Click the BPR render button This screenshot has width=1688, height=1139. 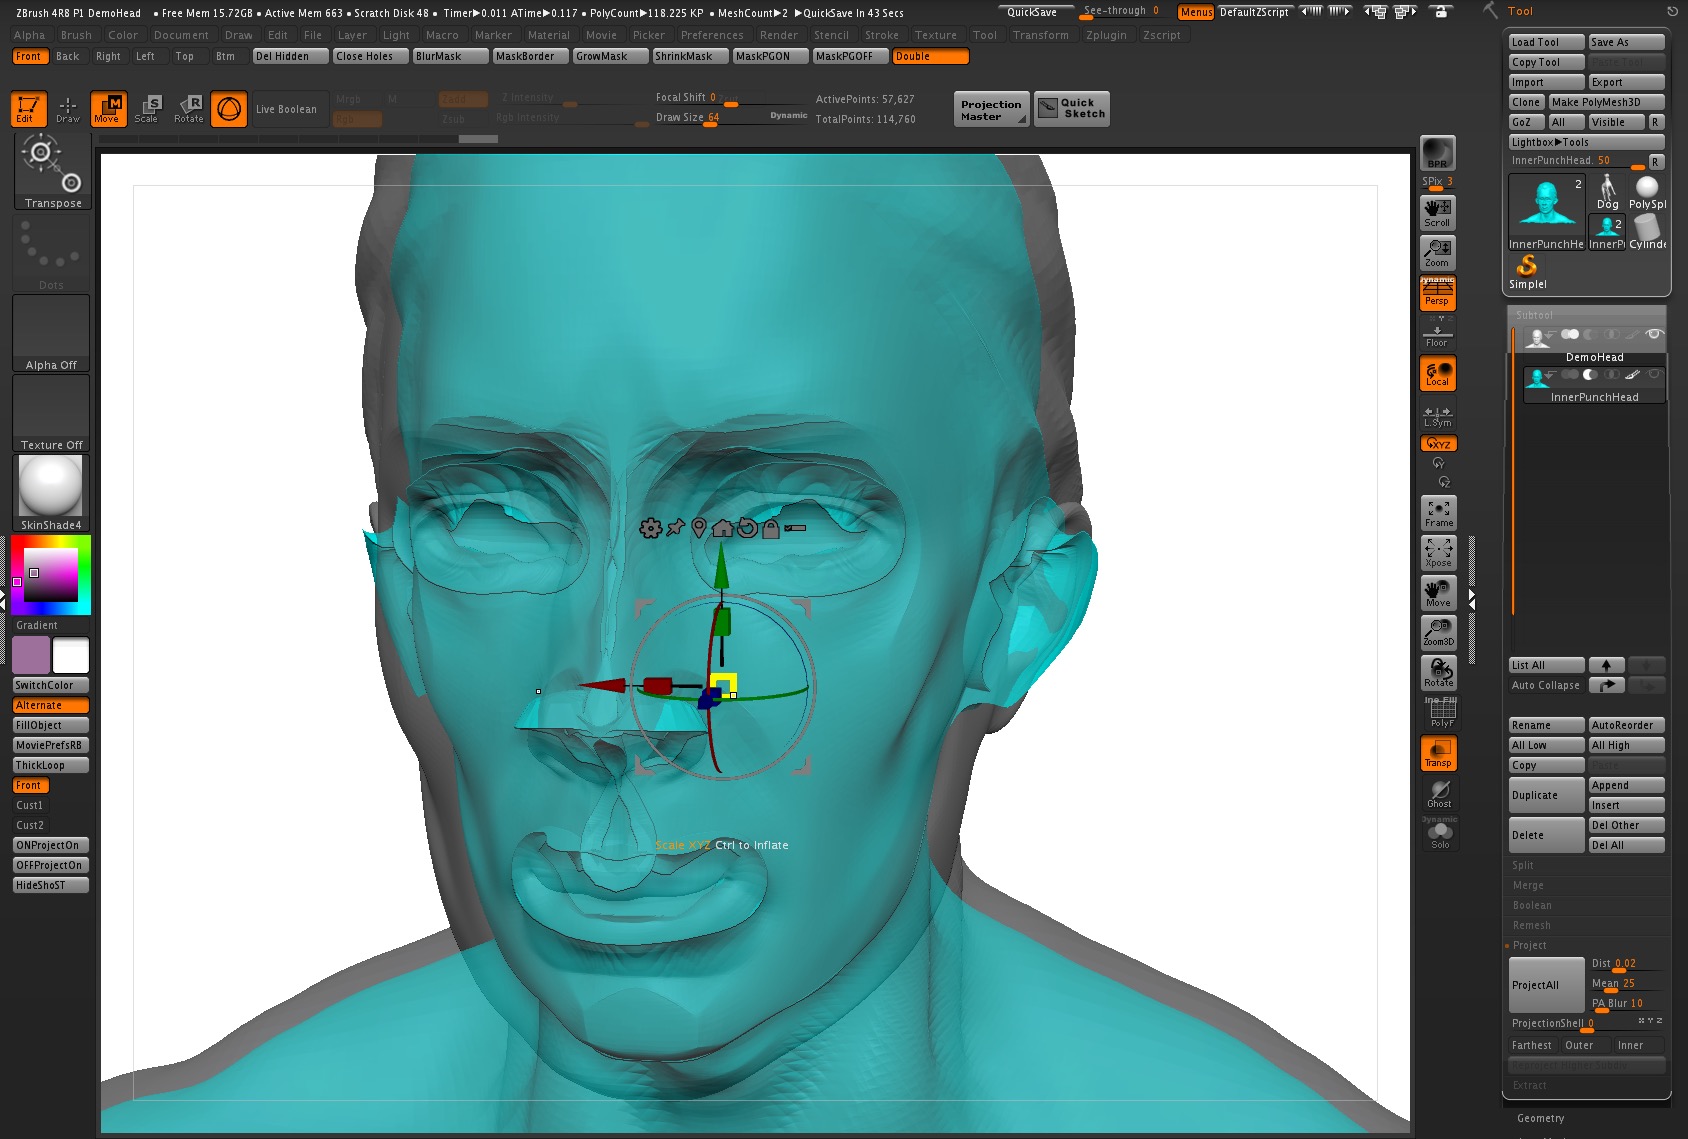(x=1438, y=152)
